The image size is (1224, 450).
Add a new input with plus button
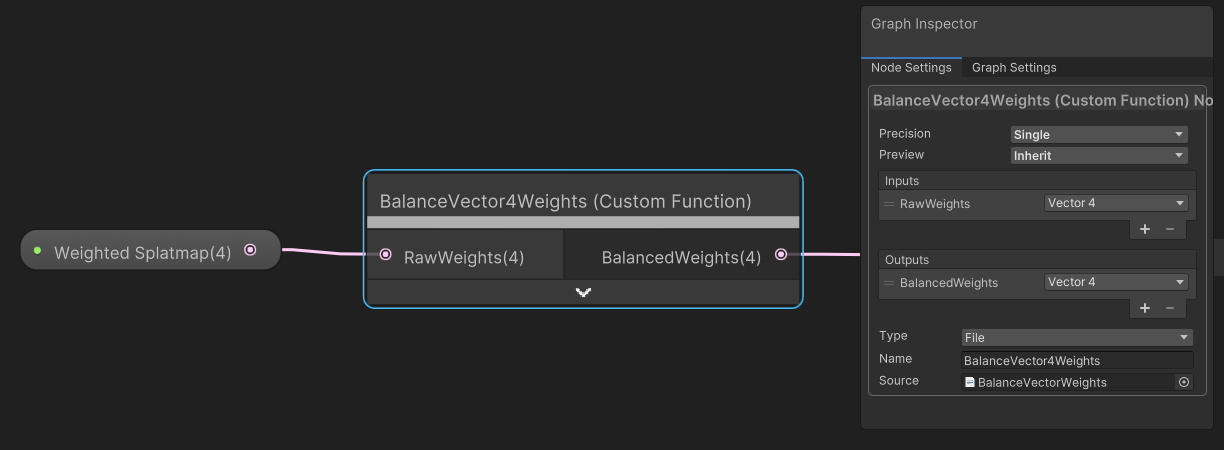(1145, 229)
